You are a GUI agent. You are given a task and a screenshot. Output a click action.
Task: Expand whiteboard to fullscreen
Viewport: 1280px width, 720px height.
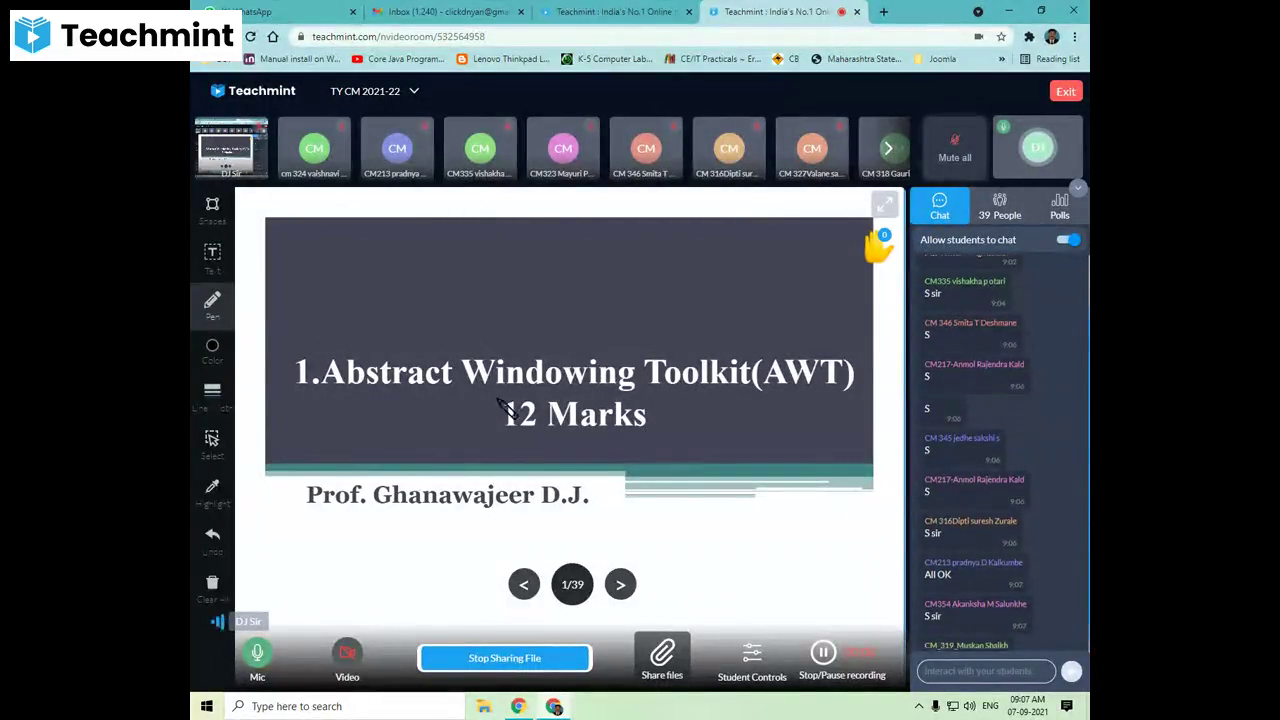tap(885, 205)
